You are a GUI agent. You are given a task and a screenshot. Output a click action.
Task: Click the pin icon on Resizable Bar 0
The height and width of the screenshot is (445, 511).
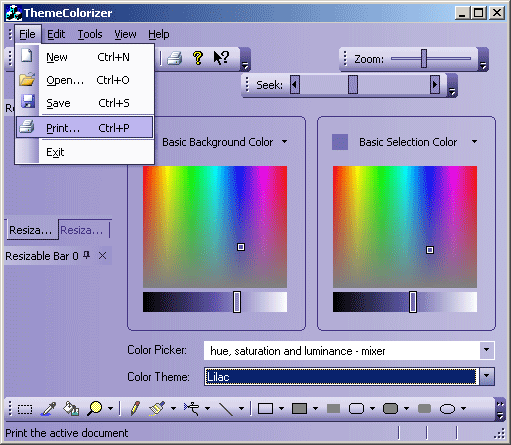point(87,256)
